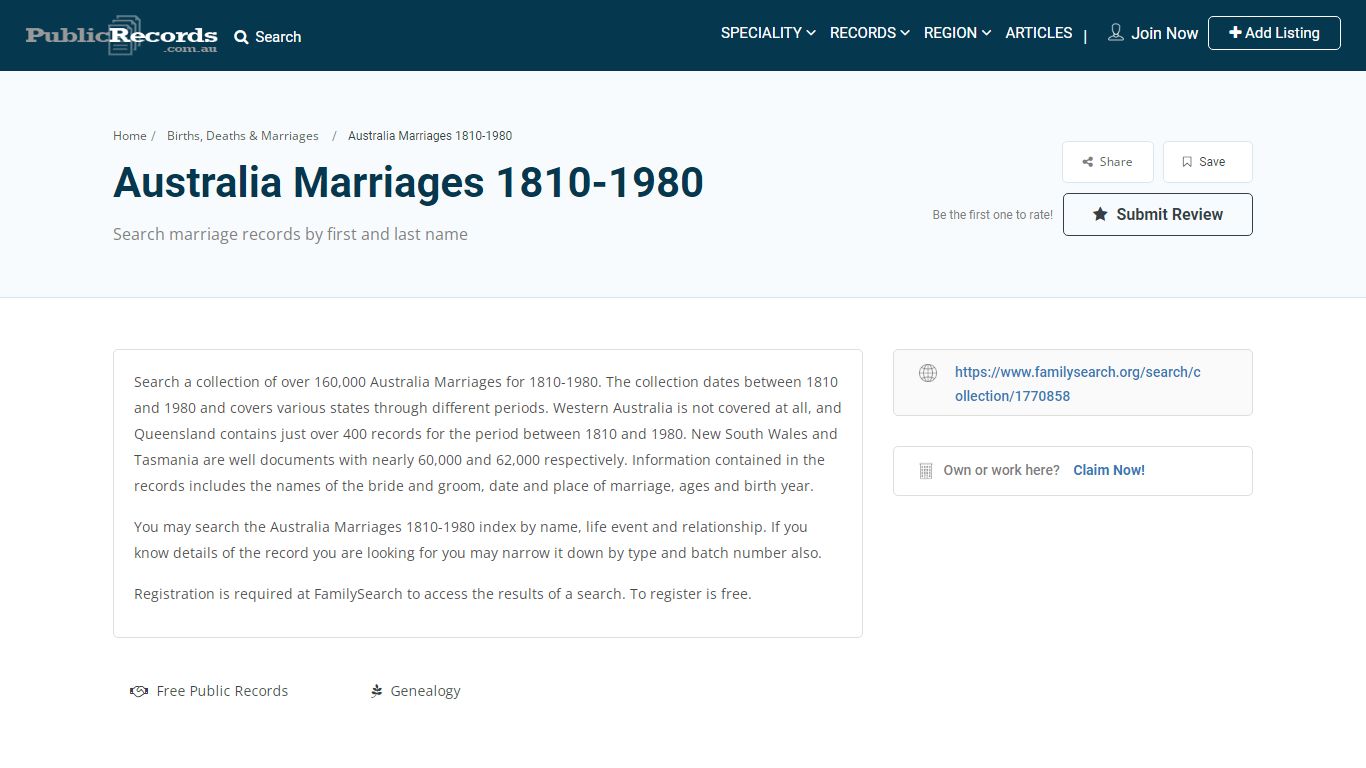Click the paragraph starting 'Search a collection of over'
Image resolution: width=1366 pixels, height=768 pixels.
[488, 434]
